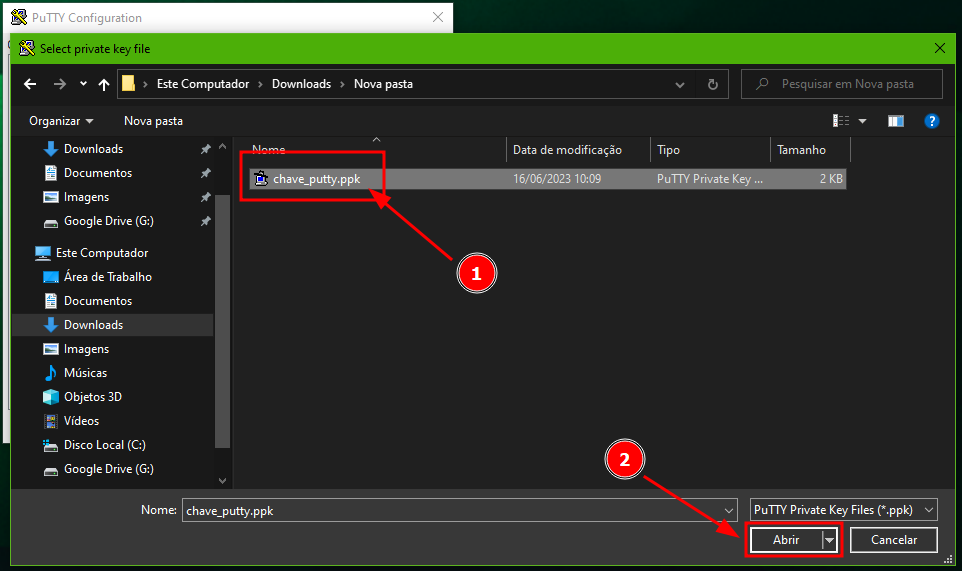This screenshot has height=571, width=962.
Task: Open help with the blue question mark
Action: click(931, 121)
